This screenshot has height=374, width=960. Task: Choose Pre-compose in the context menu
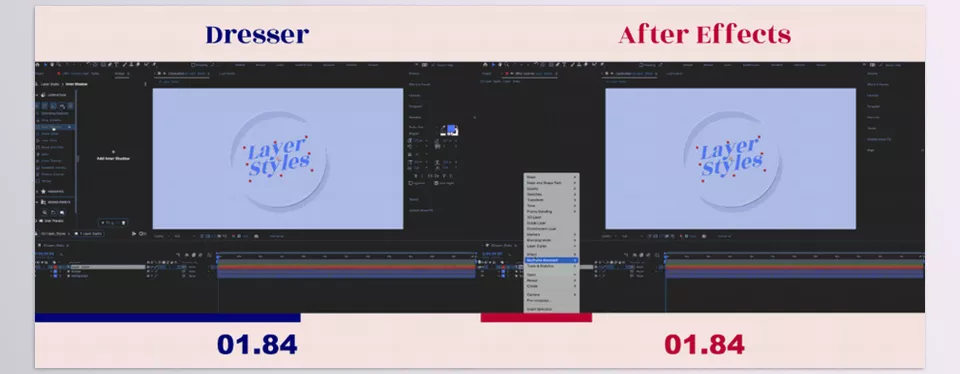pos(551,301)
